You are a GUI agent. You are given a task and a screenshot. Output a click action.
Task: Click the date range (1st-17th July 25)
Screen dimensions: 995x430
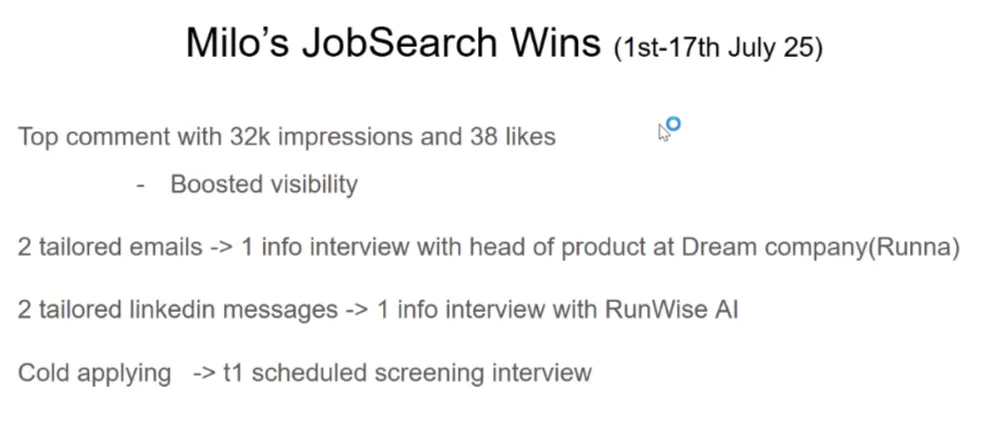click(718, 48)
